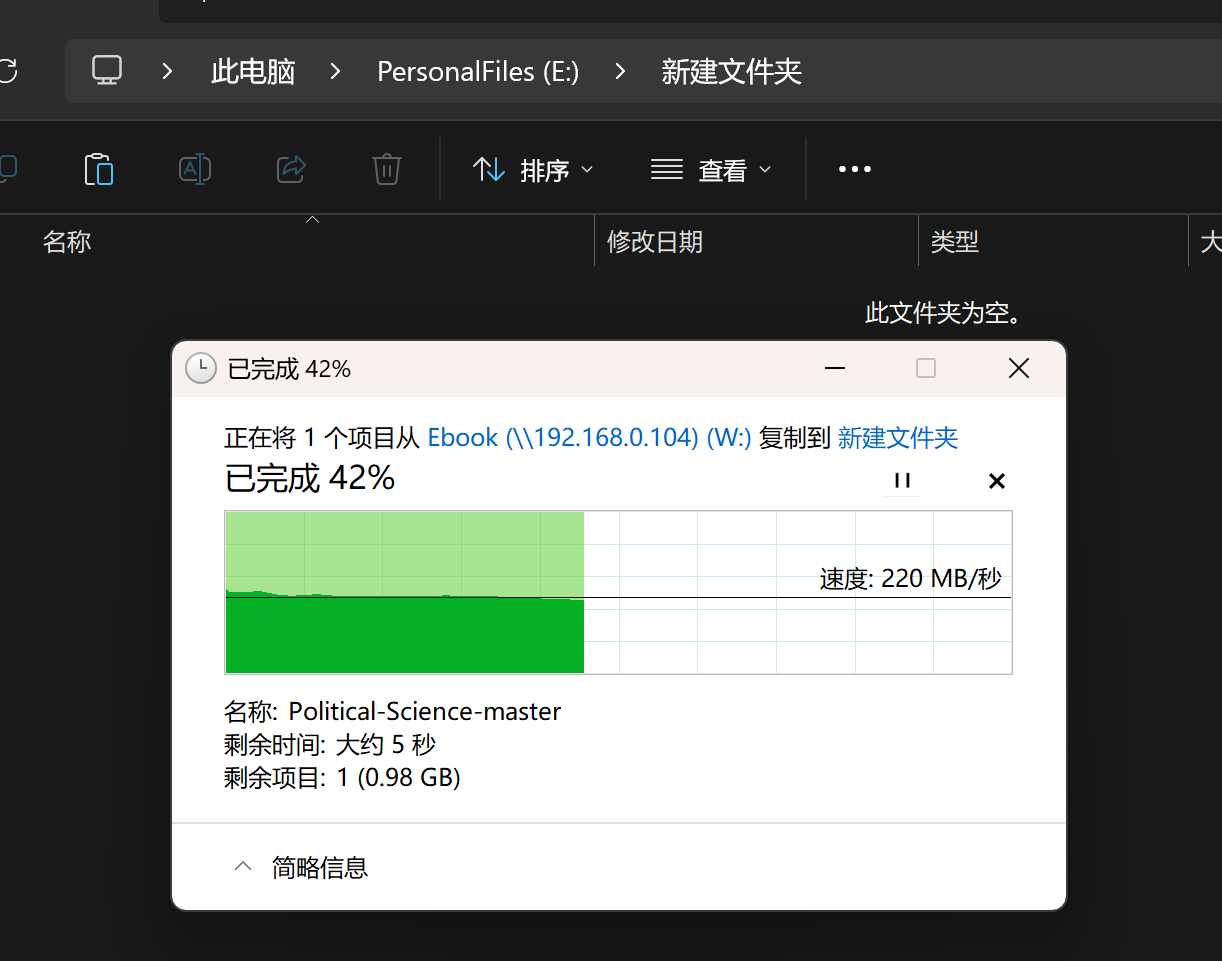This screenshot has width=1222, height=961.
Task: Click the transfer speed progress graph
Action: [618, 592]
